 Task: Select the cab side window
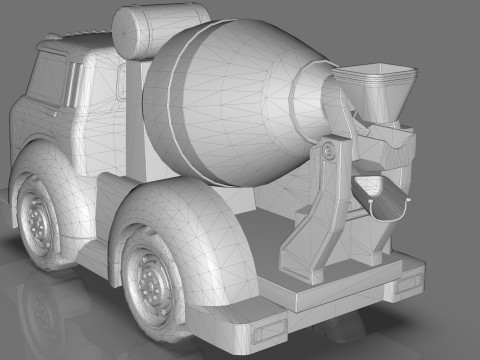pos(48,79)
